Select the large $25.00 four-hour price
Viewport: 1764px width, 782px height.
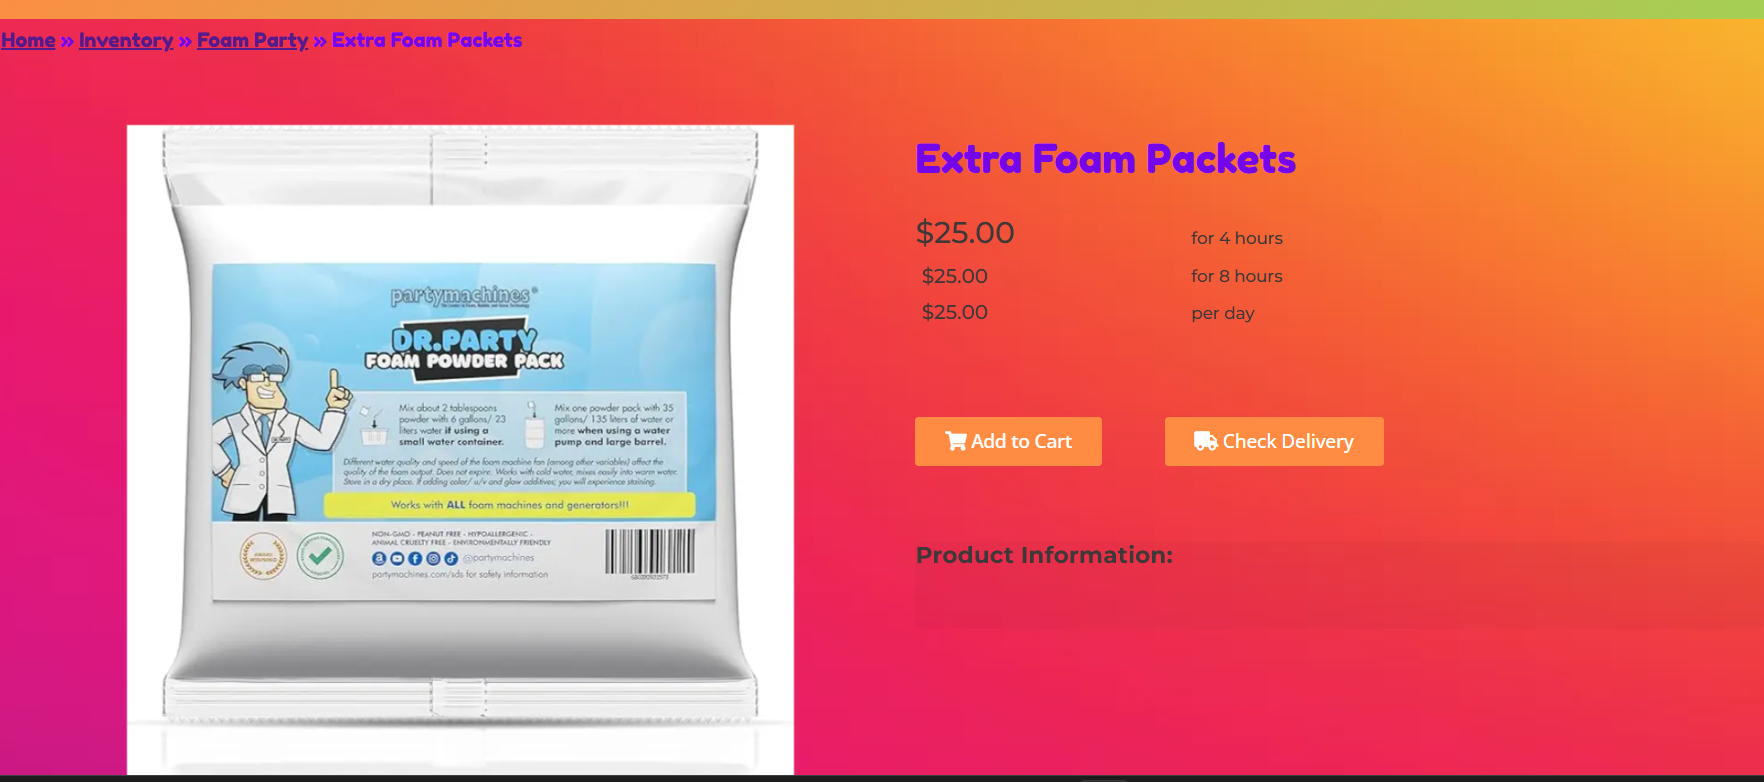click(965, 232)
